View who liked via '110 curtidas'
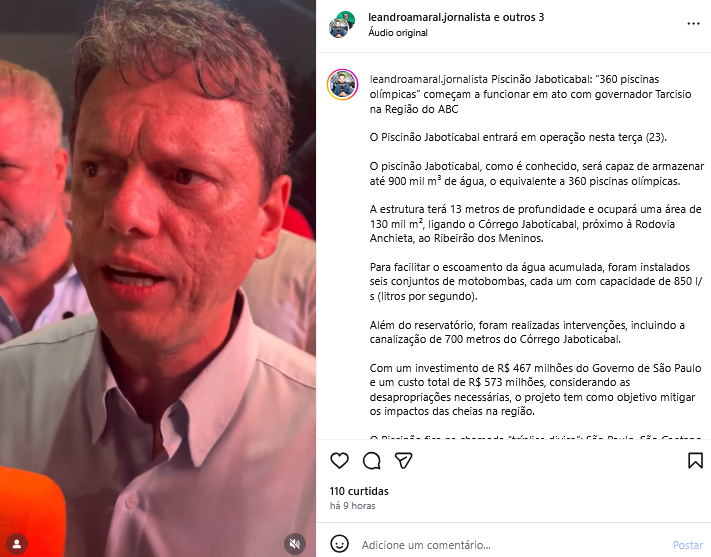 (359, 491)
